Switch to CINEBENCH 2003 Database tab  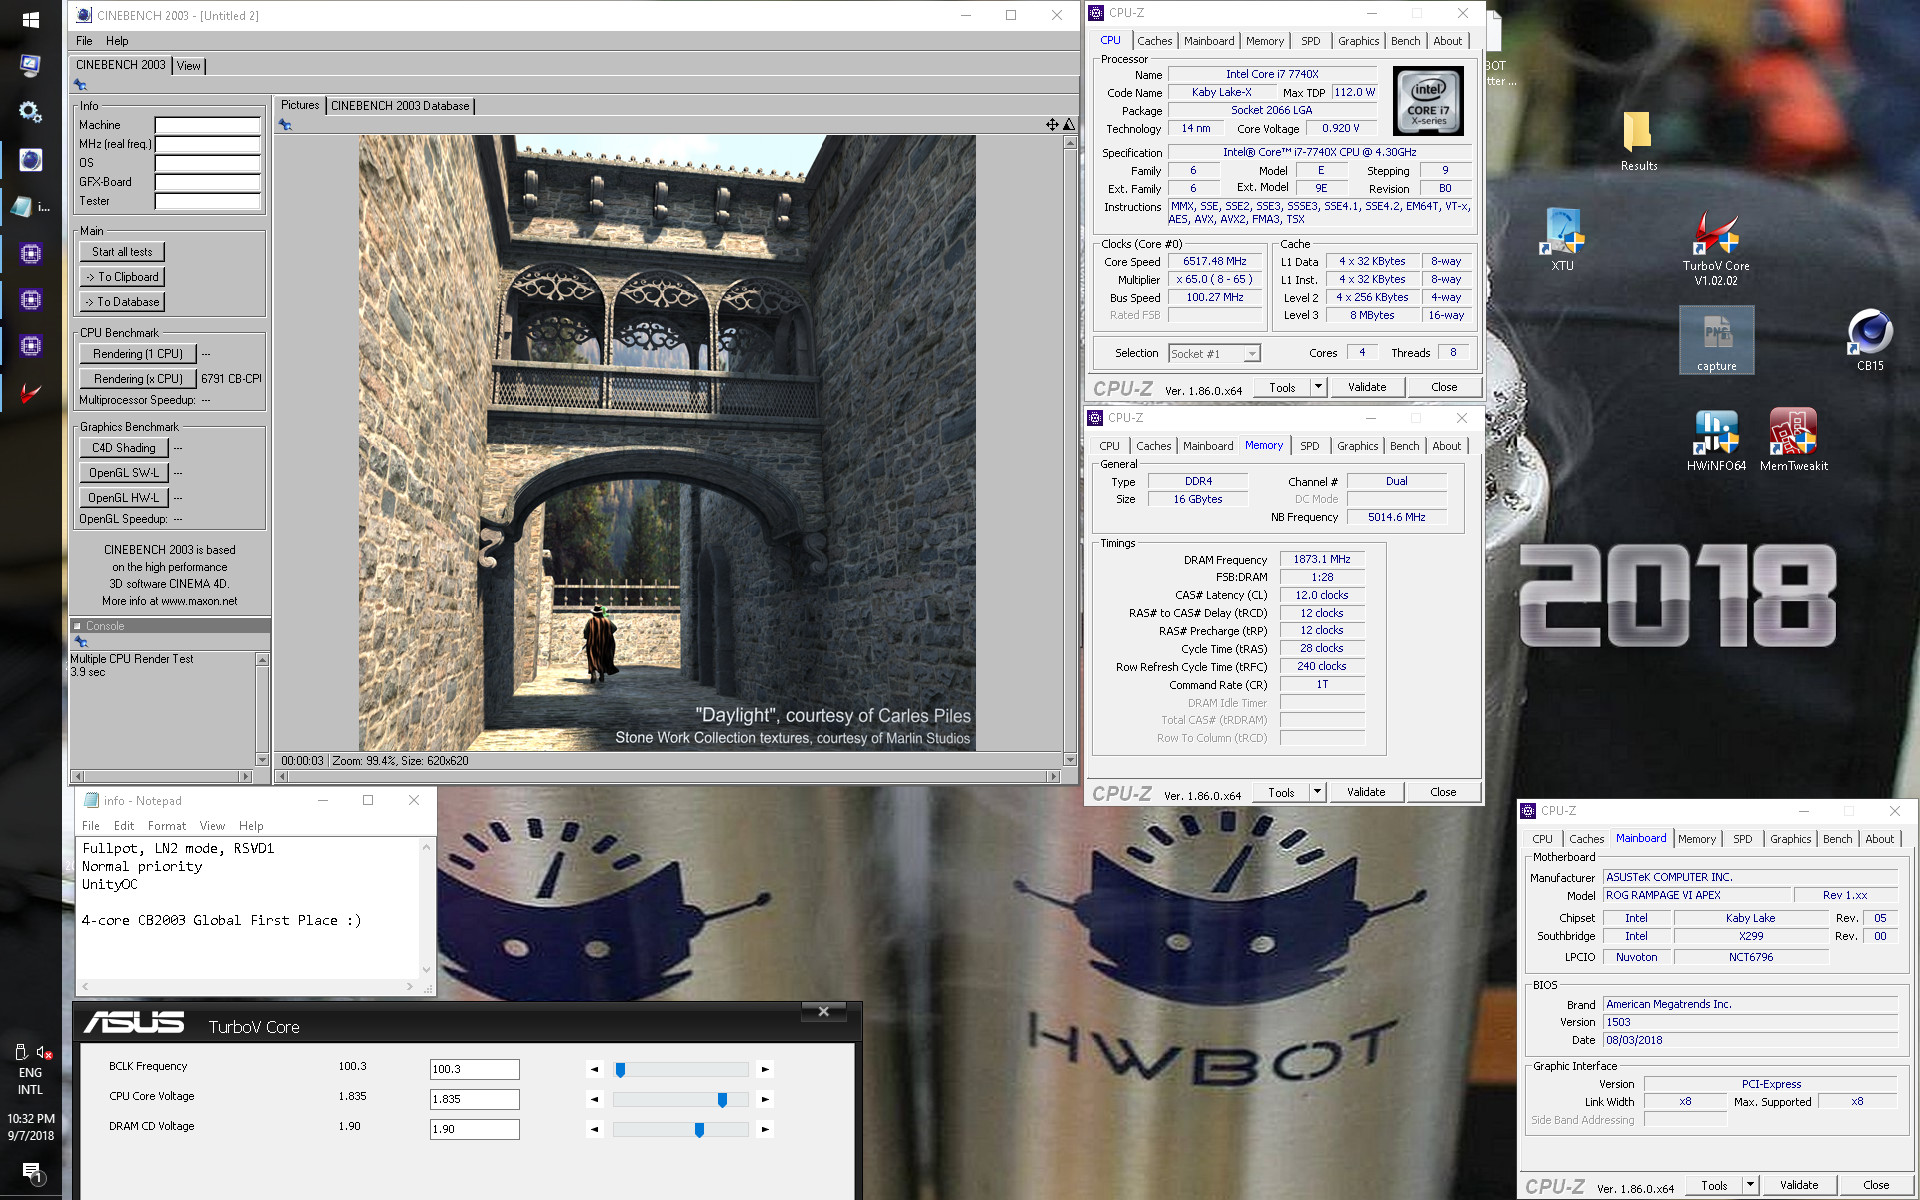click(x=400, y=106)
